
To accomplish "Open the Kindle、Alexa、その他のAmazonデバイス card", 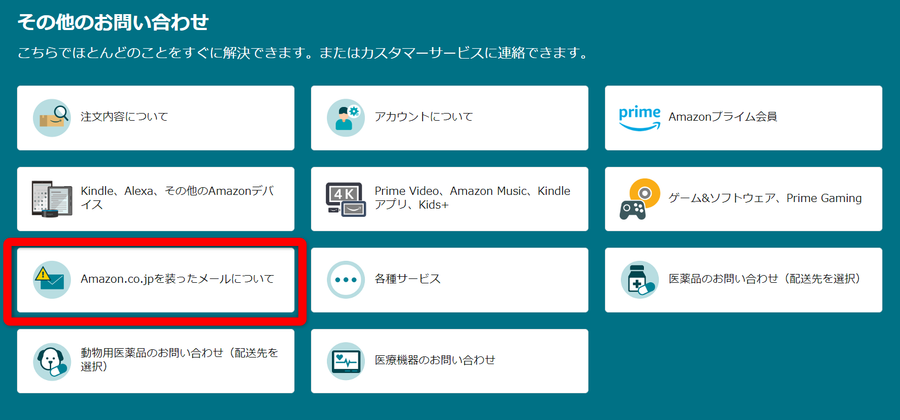I will (156, 199).
